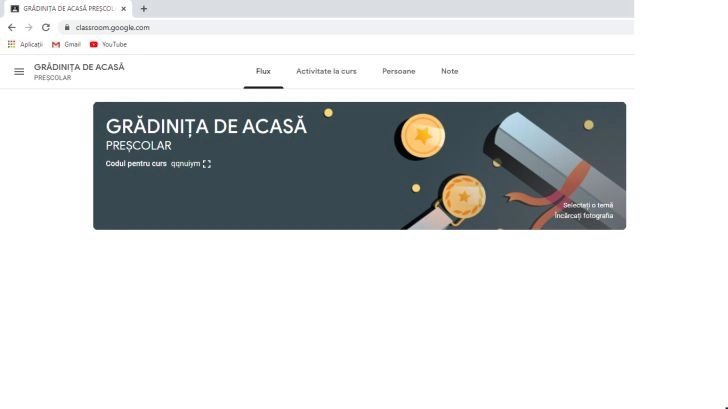This screenshot has width=728, height=409.
Task: Reload the page with refresh icon
Action: click(x=46, y=27)
